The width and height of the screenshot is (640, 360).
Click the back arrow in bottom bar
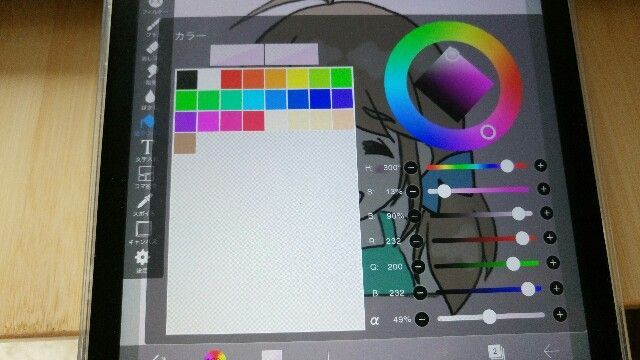click(550, 351)
